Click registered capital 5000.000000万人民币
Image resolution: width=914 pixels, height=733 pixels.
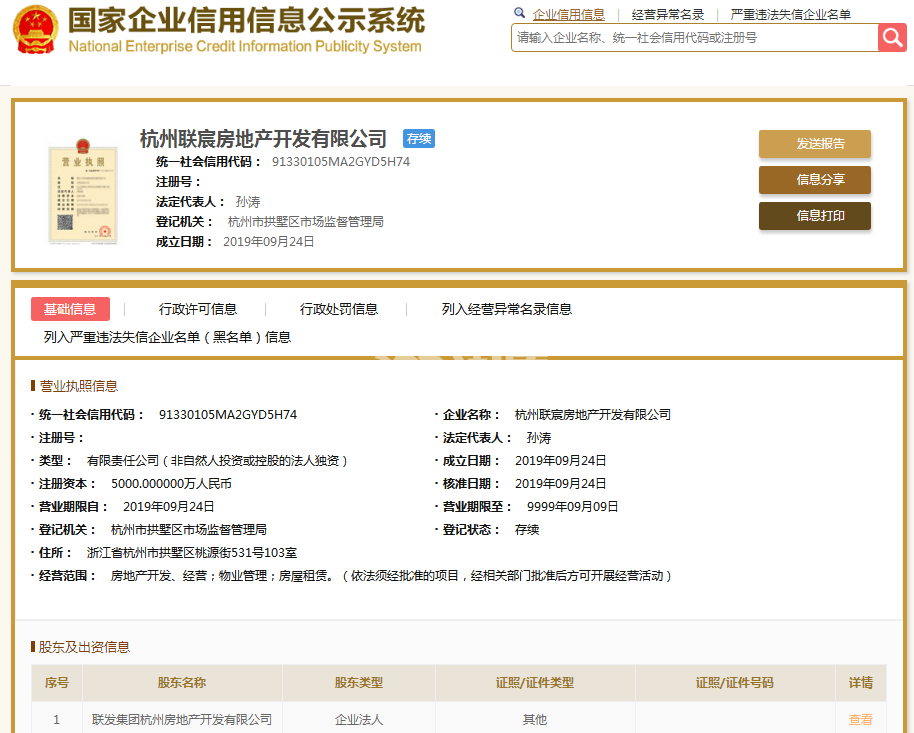click(x=171, y=483)
